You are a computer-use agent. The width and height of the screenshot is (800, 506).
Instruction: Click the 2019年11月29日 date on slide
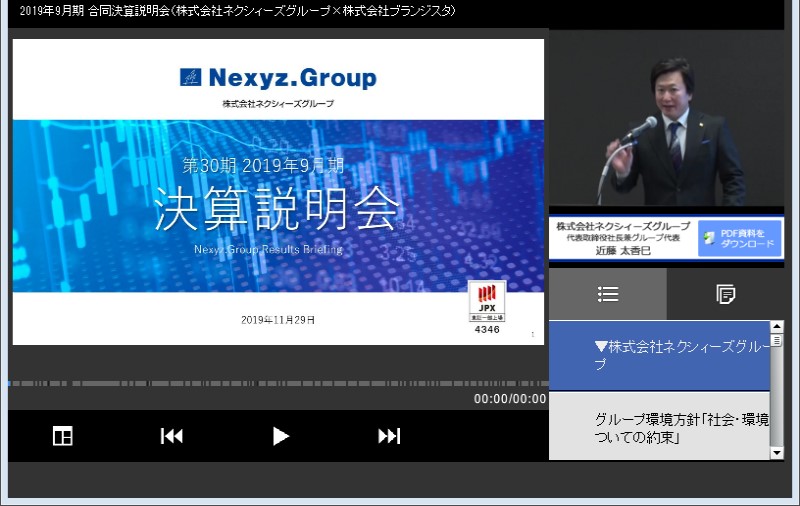pyautogui.click(x=278, y=320)
